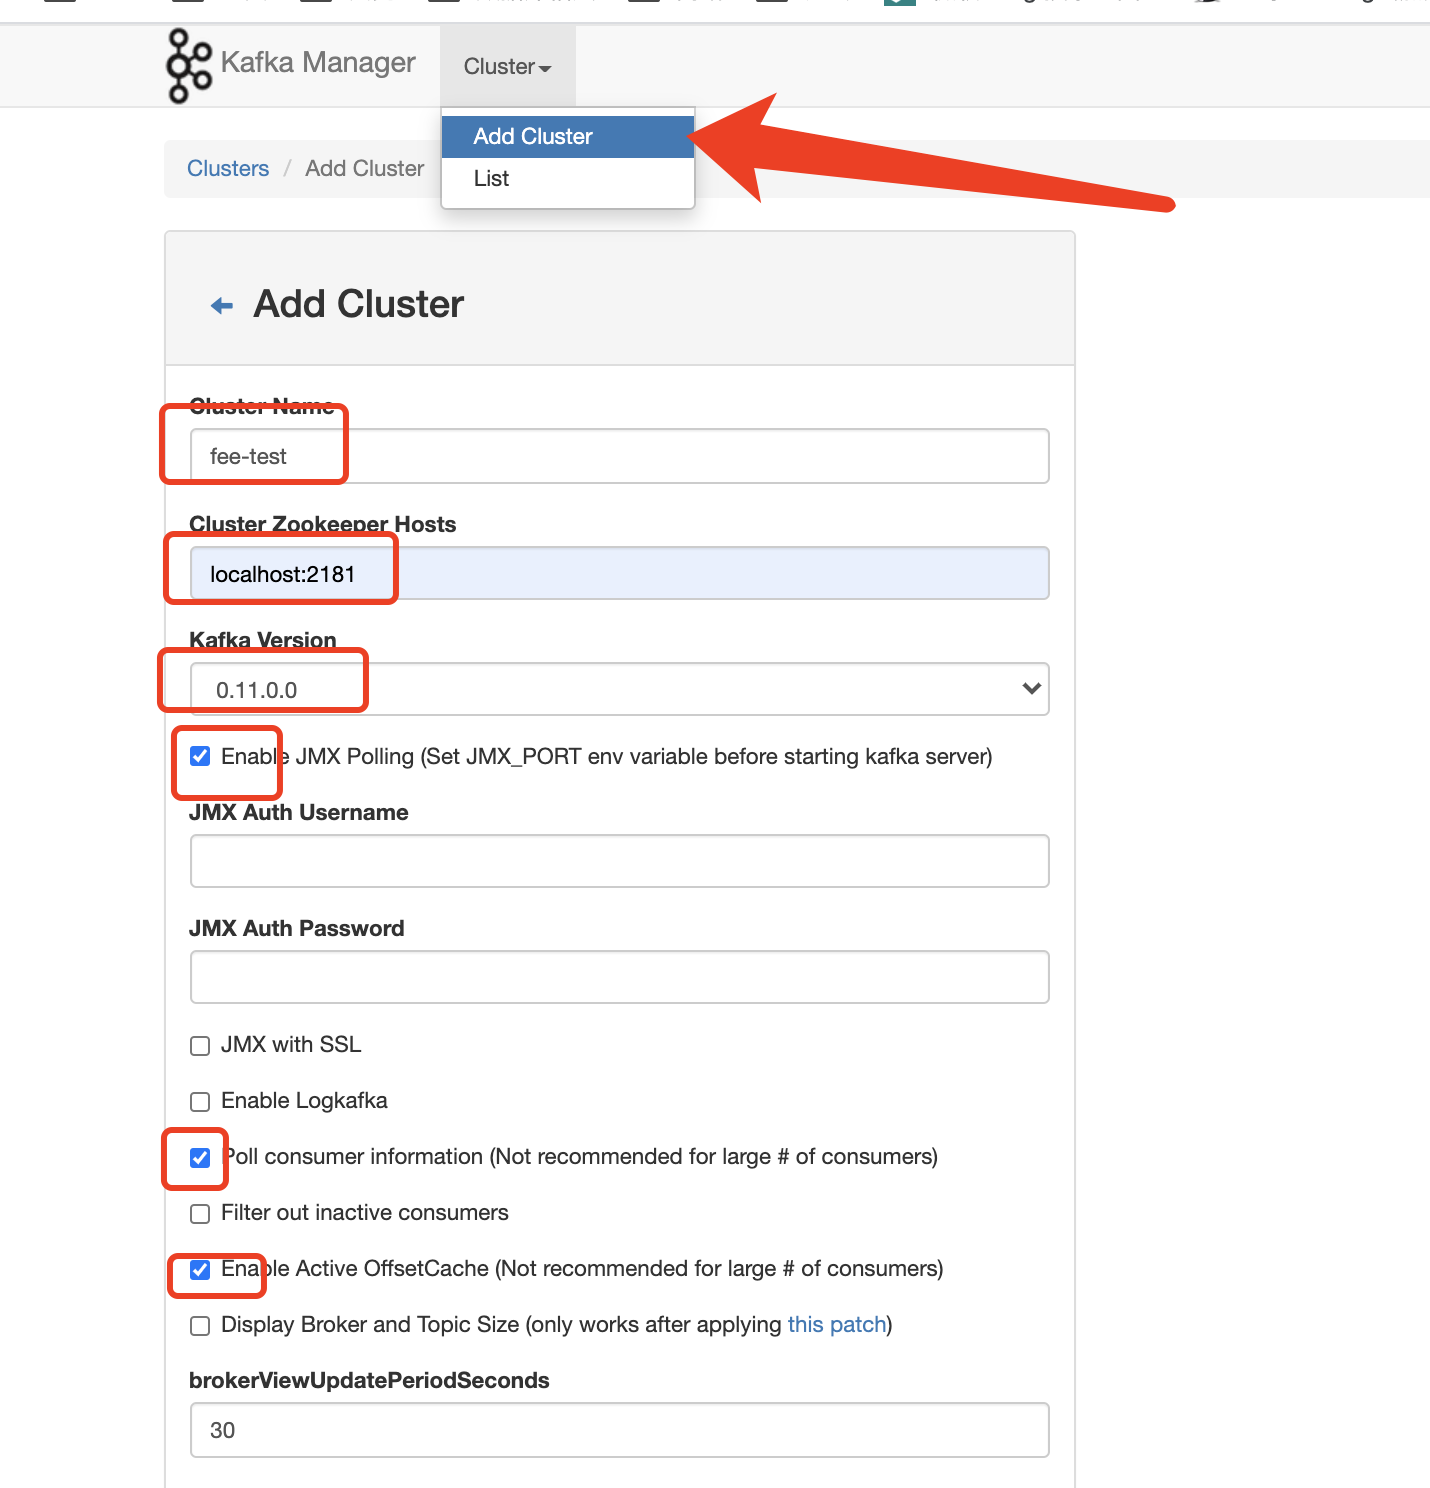Uncheck Poll consumer information checkbox
1430x1488 pixels.
point(200,1158)
